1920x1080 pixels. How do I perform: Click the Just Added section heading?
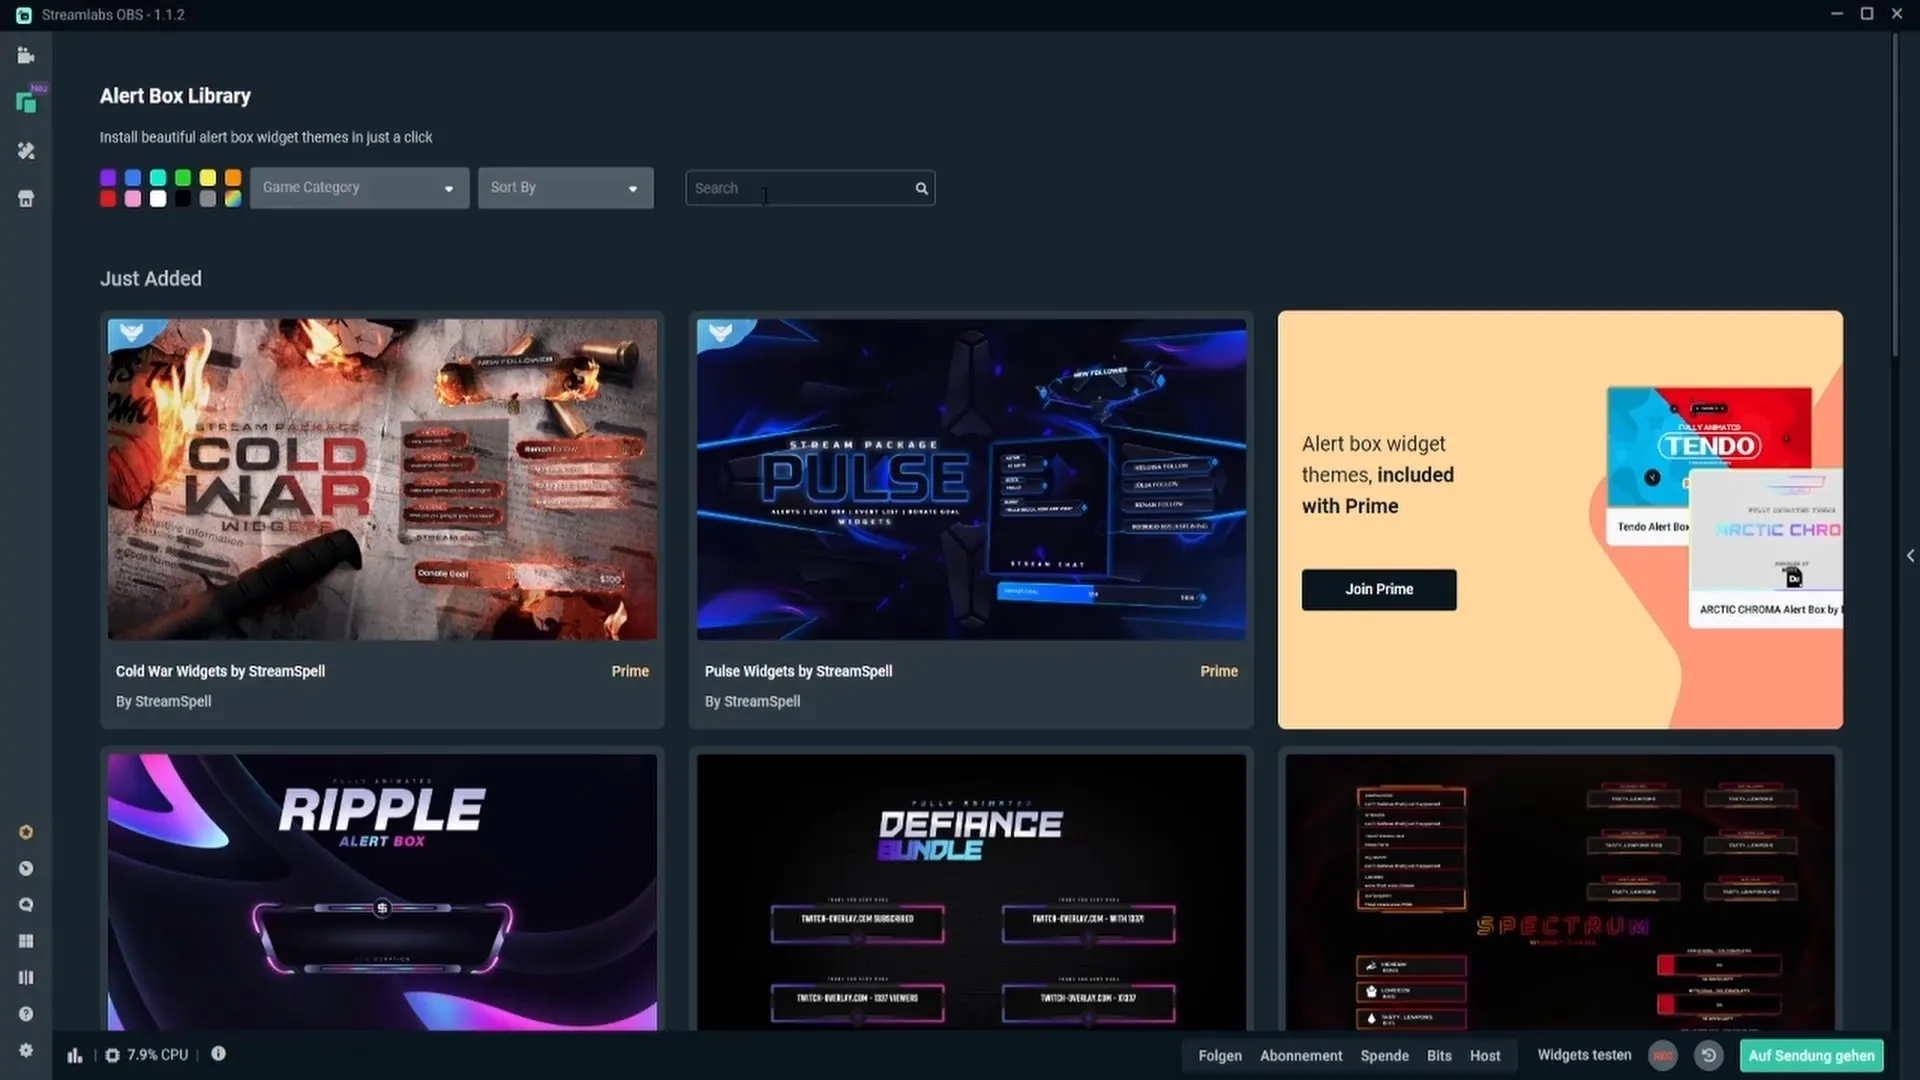click(x=151, y=279)
